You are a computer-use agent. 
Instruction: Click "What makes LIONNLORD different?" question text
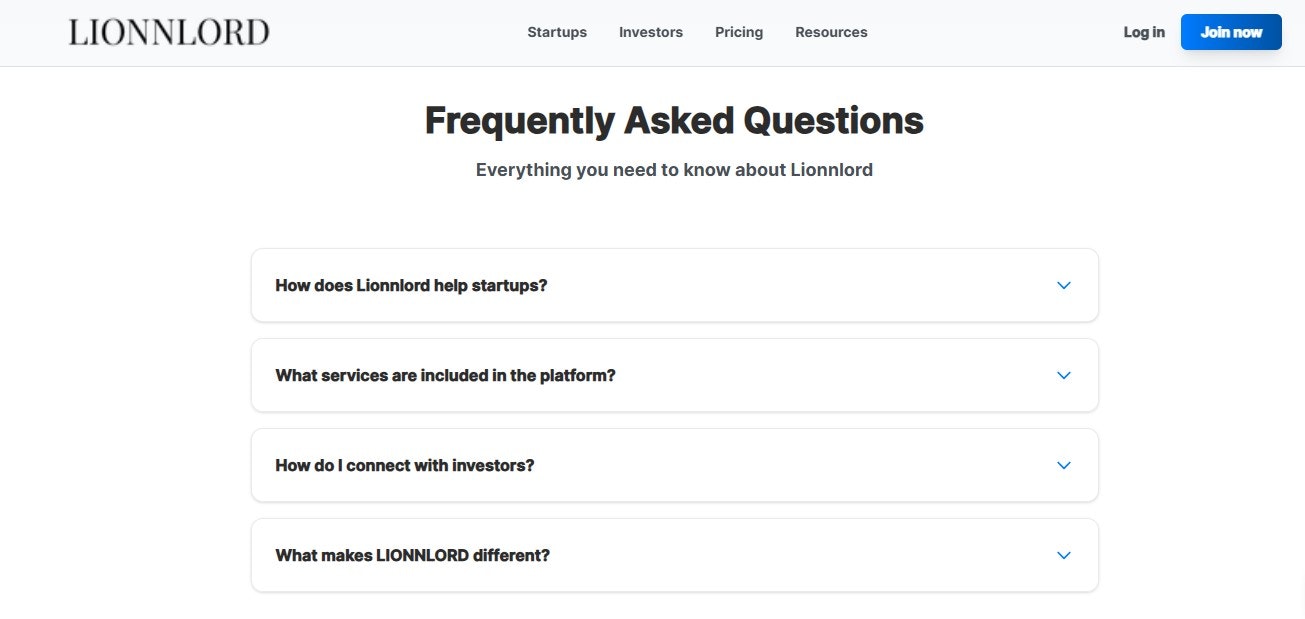tap(412, 555)
